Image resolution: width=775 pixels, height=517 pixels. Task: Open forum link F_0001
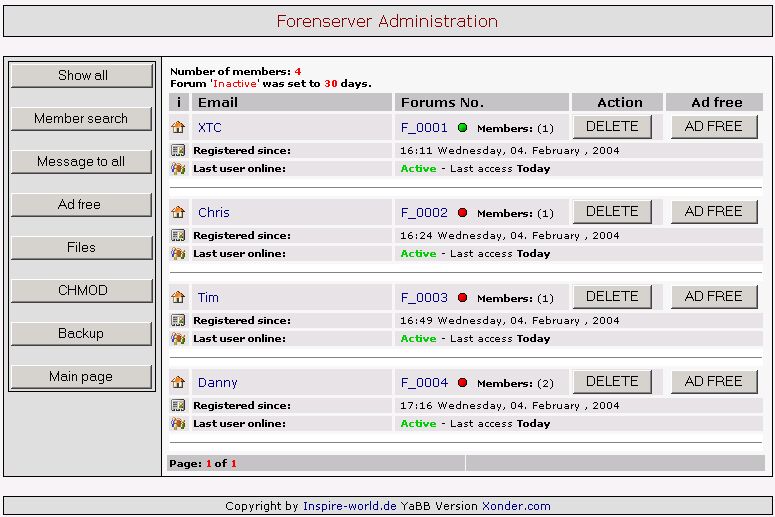pyautogui.click(x=424, y=128)
